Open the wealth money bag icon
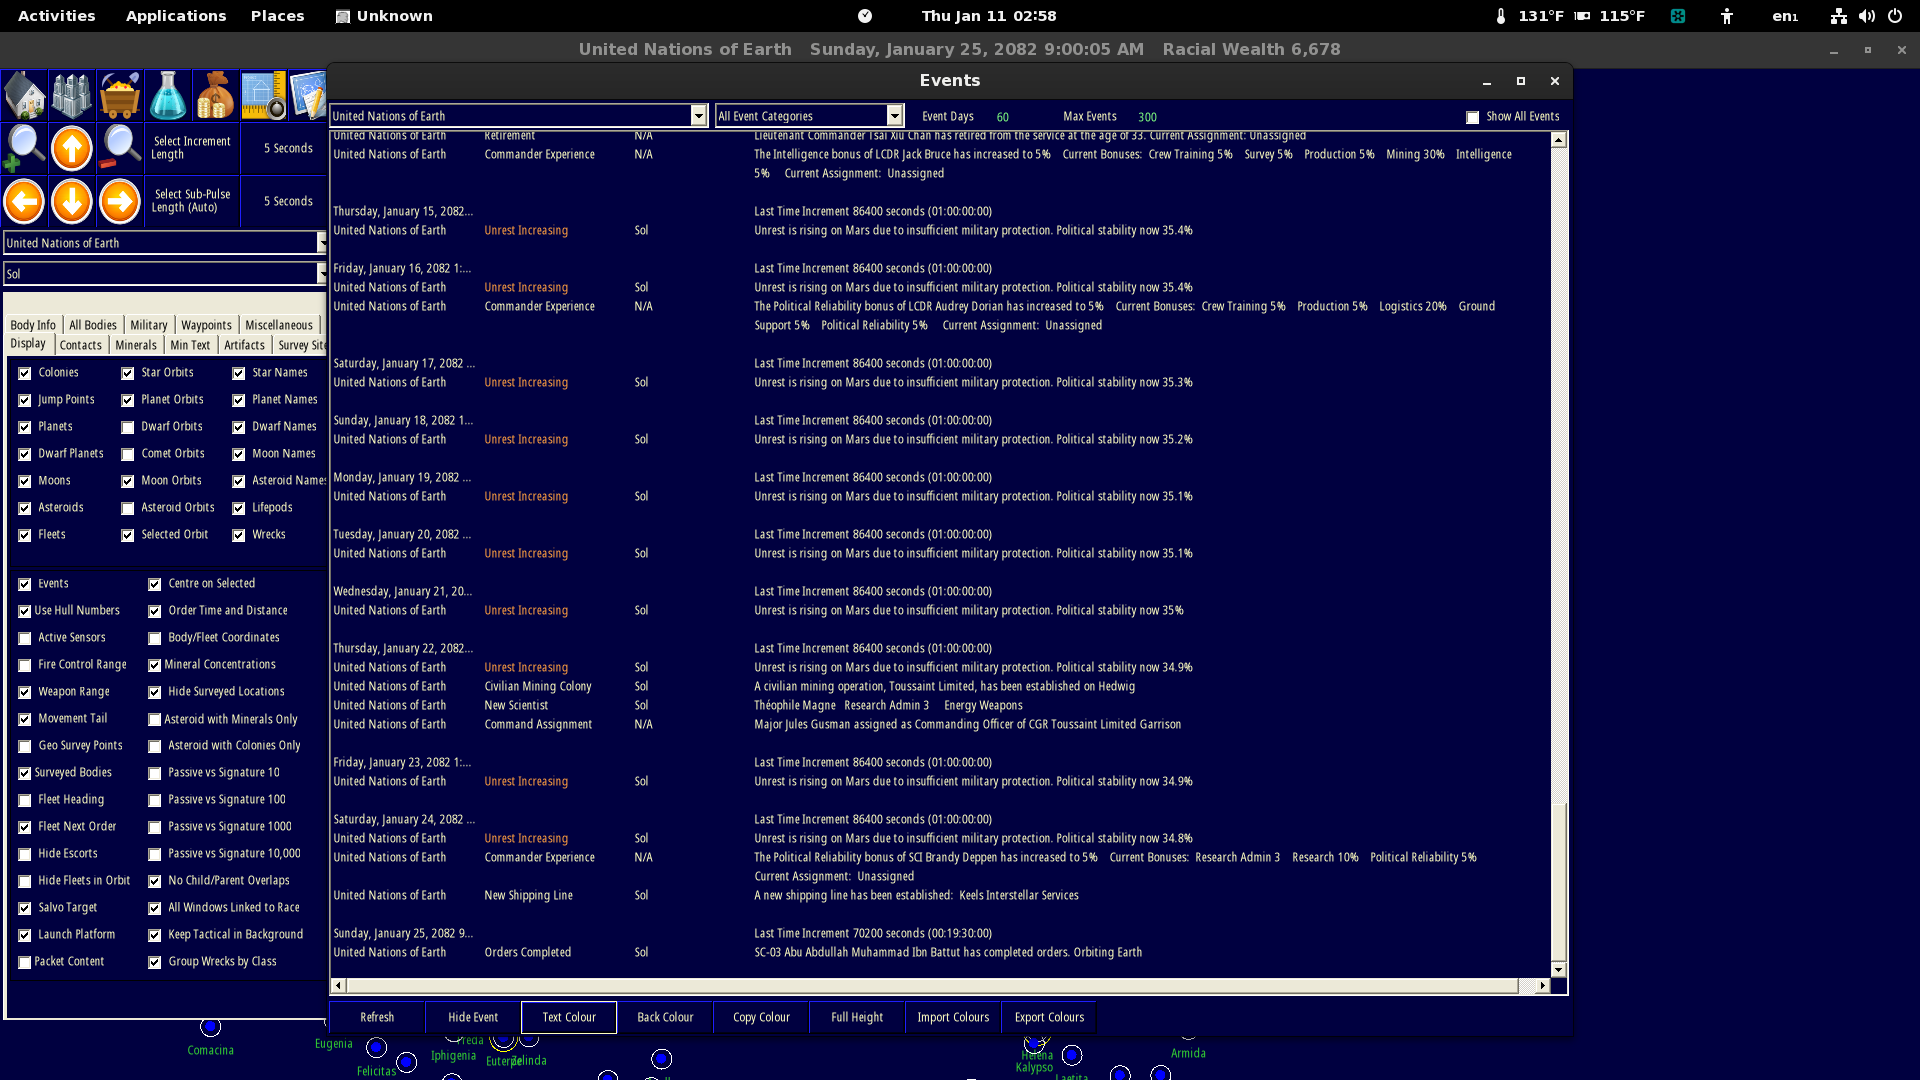Screen dimensions: 1920x1080 point(216,96)
